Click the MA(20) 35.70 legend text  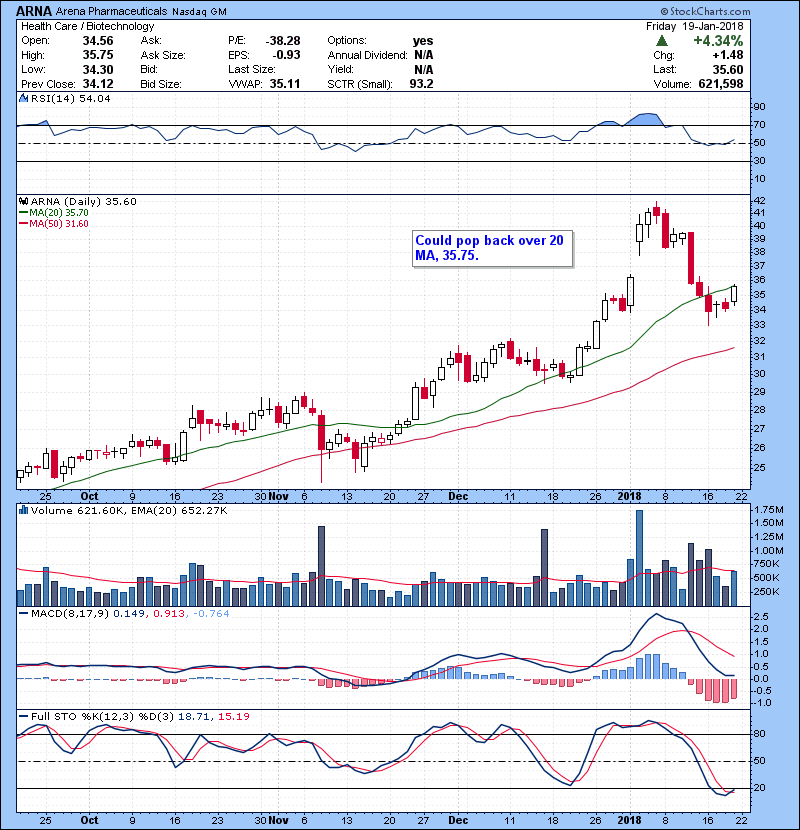point(59,213)
